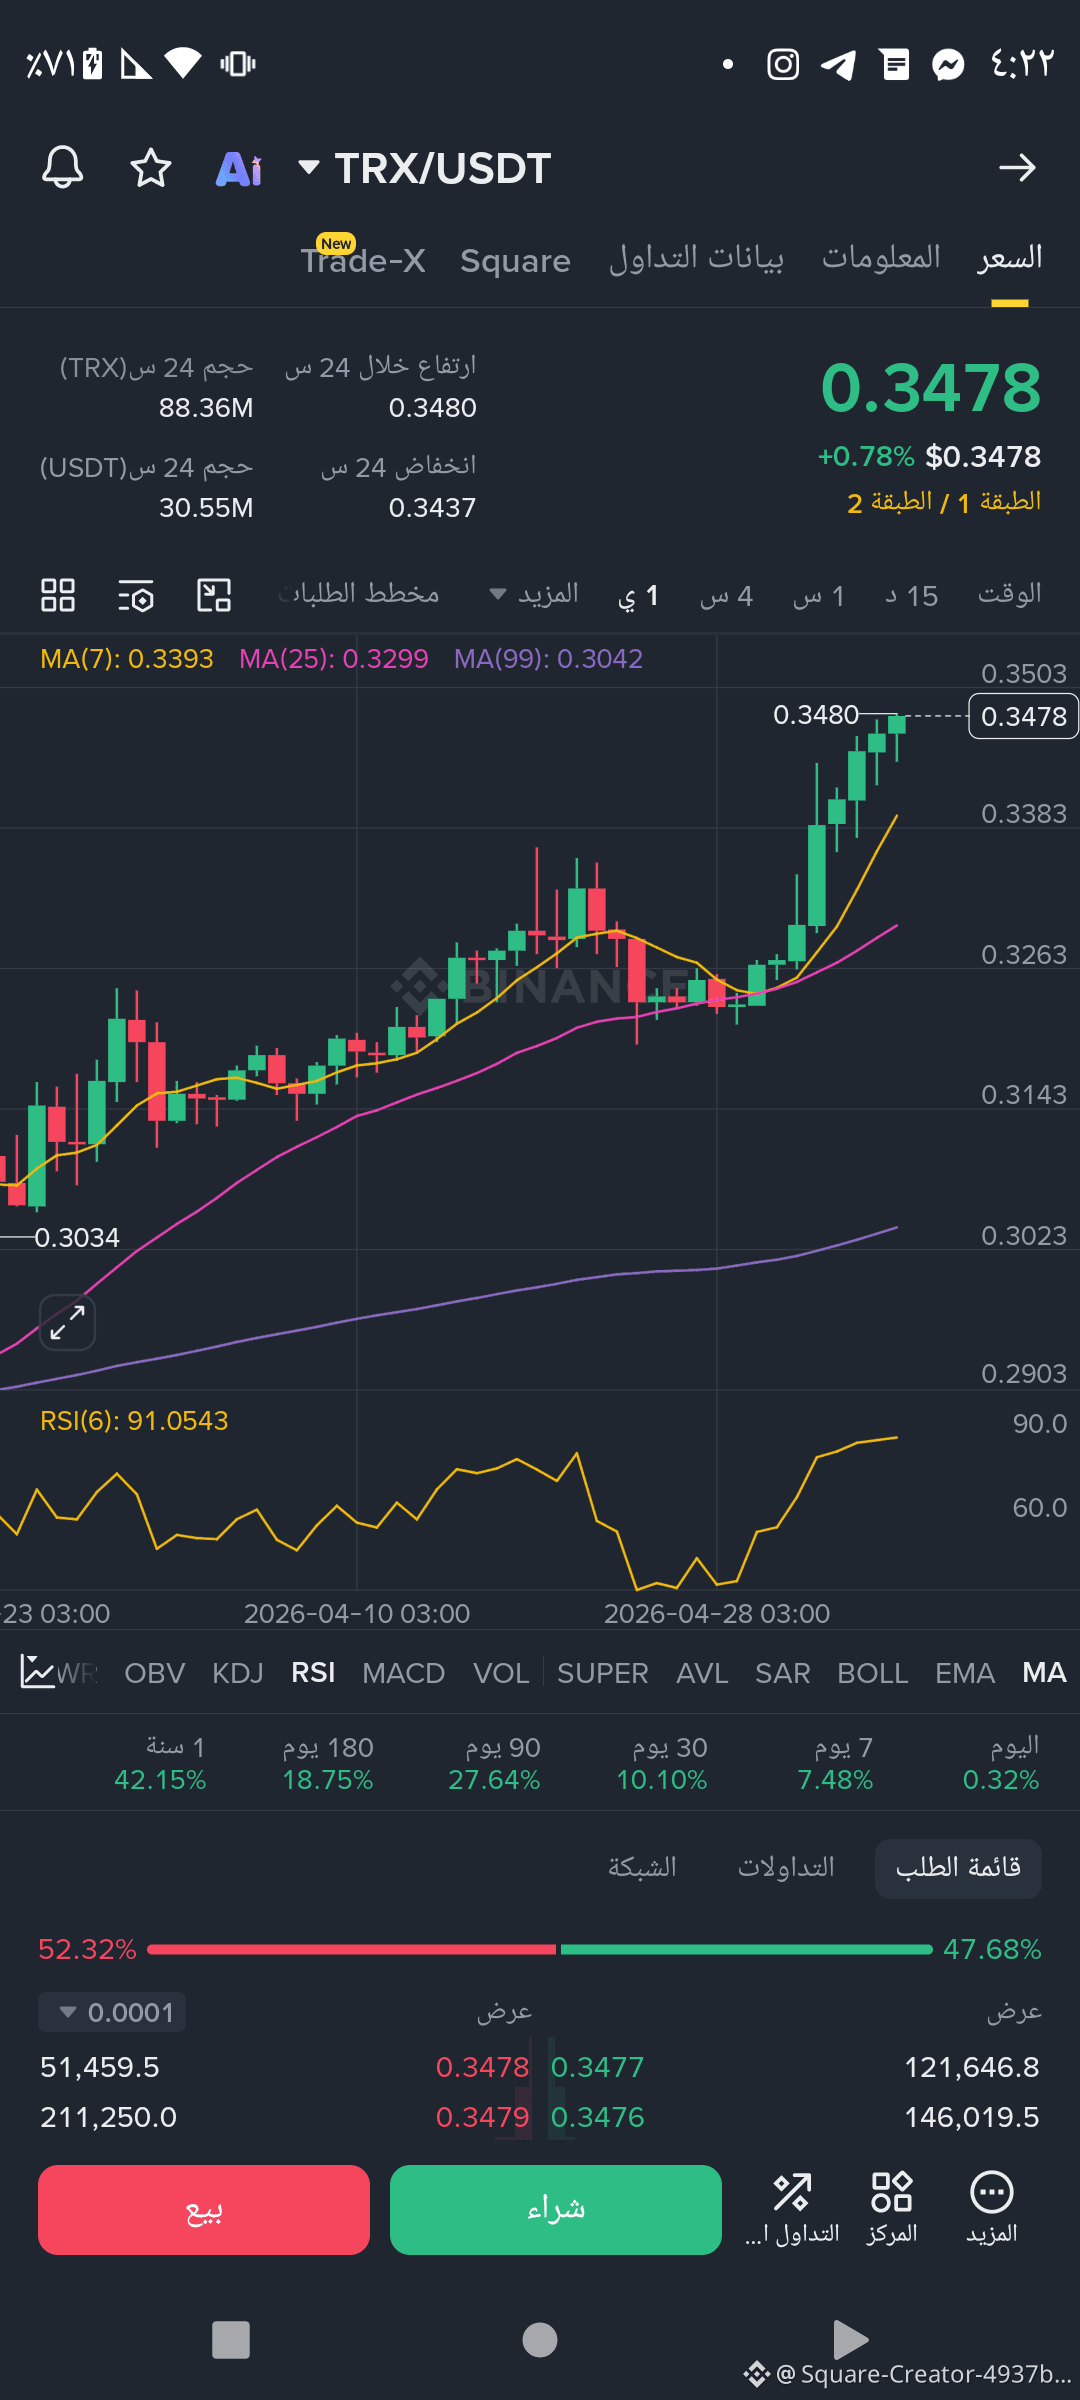Add TRX/USDT to favorites with star
1080x2400 pixels.
tap(151, 167)
